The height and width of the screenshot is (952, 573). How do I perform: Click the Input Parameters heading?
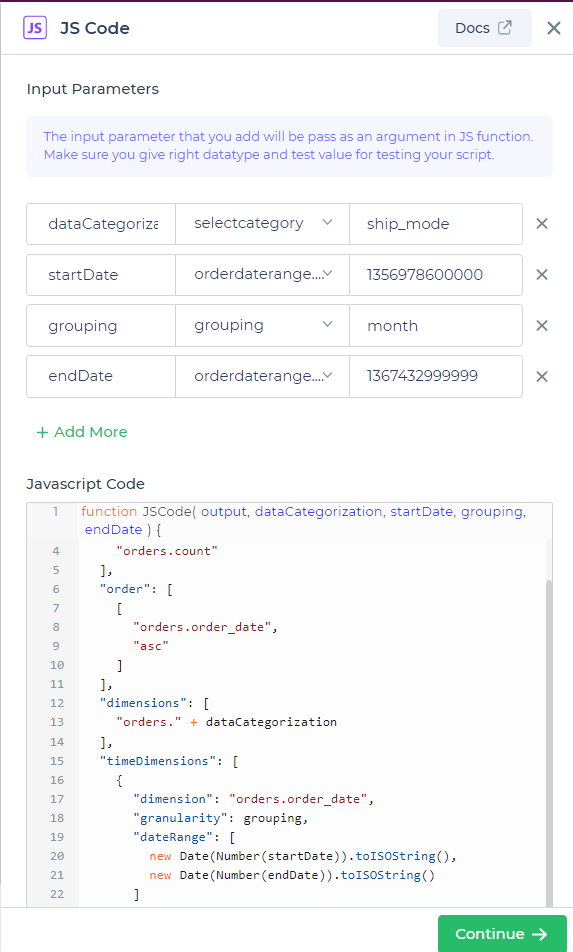click(93, 89)
